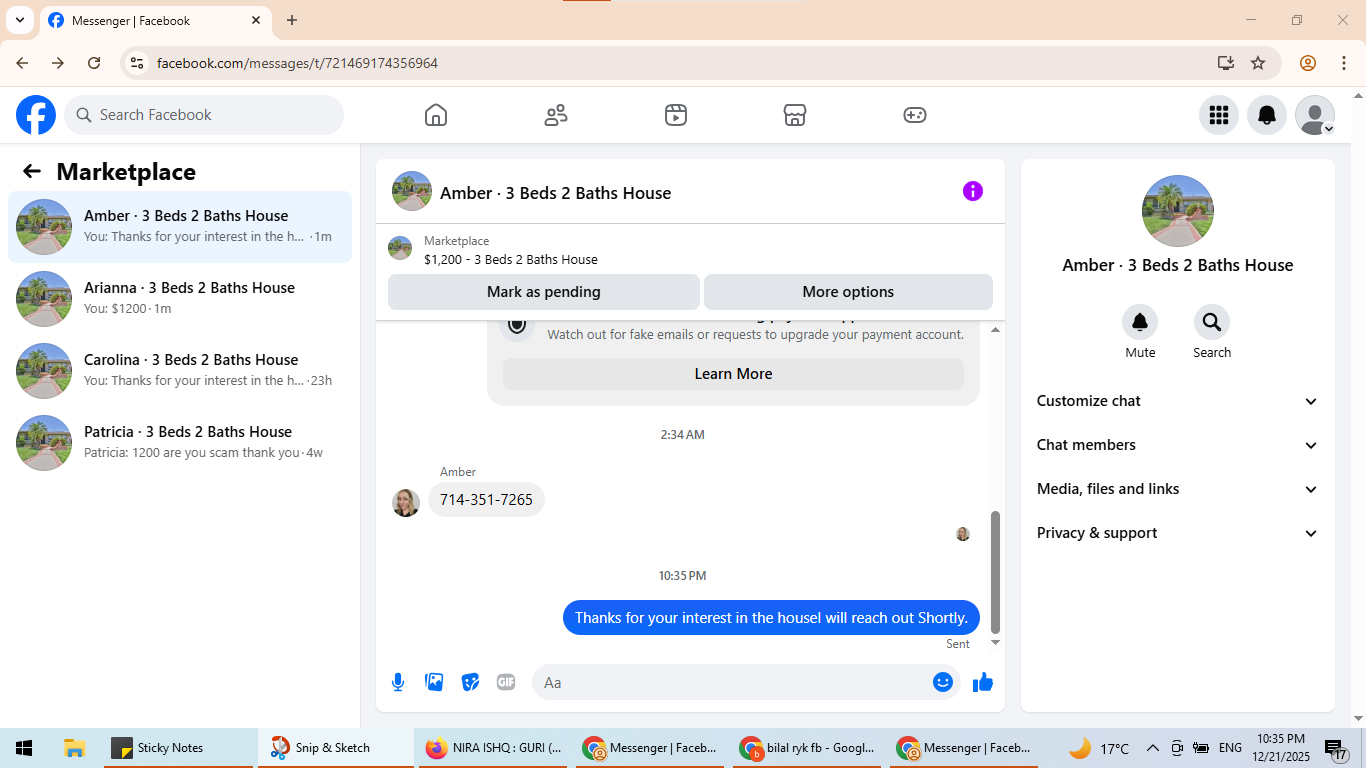Open the Friends icon in top navigation

click(556, 115)
